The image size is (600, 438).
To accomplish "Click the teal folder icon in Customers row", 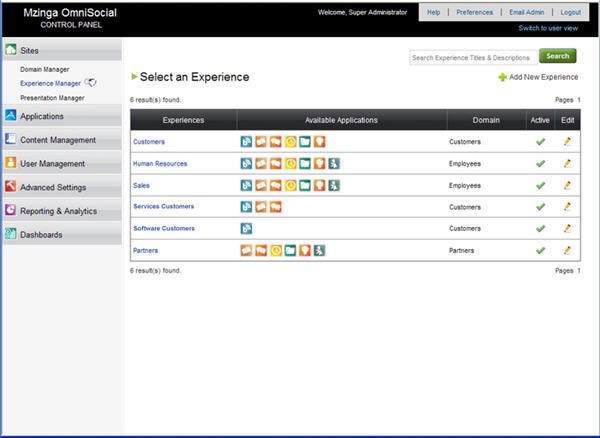I will (x=305, y=142).
